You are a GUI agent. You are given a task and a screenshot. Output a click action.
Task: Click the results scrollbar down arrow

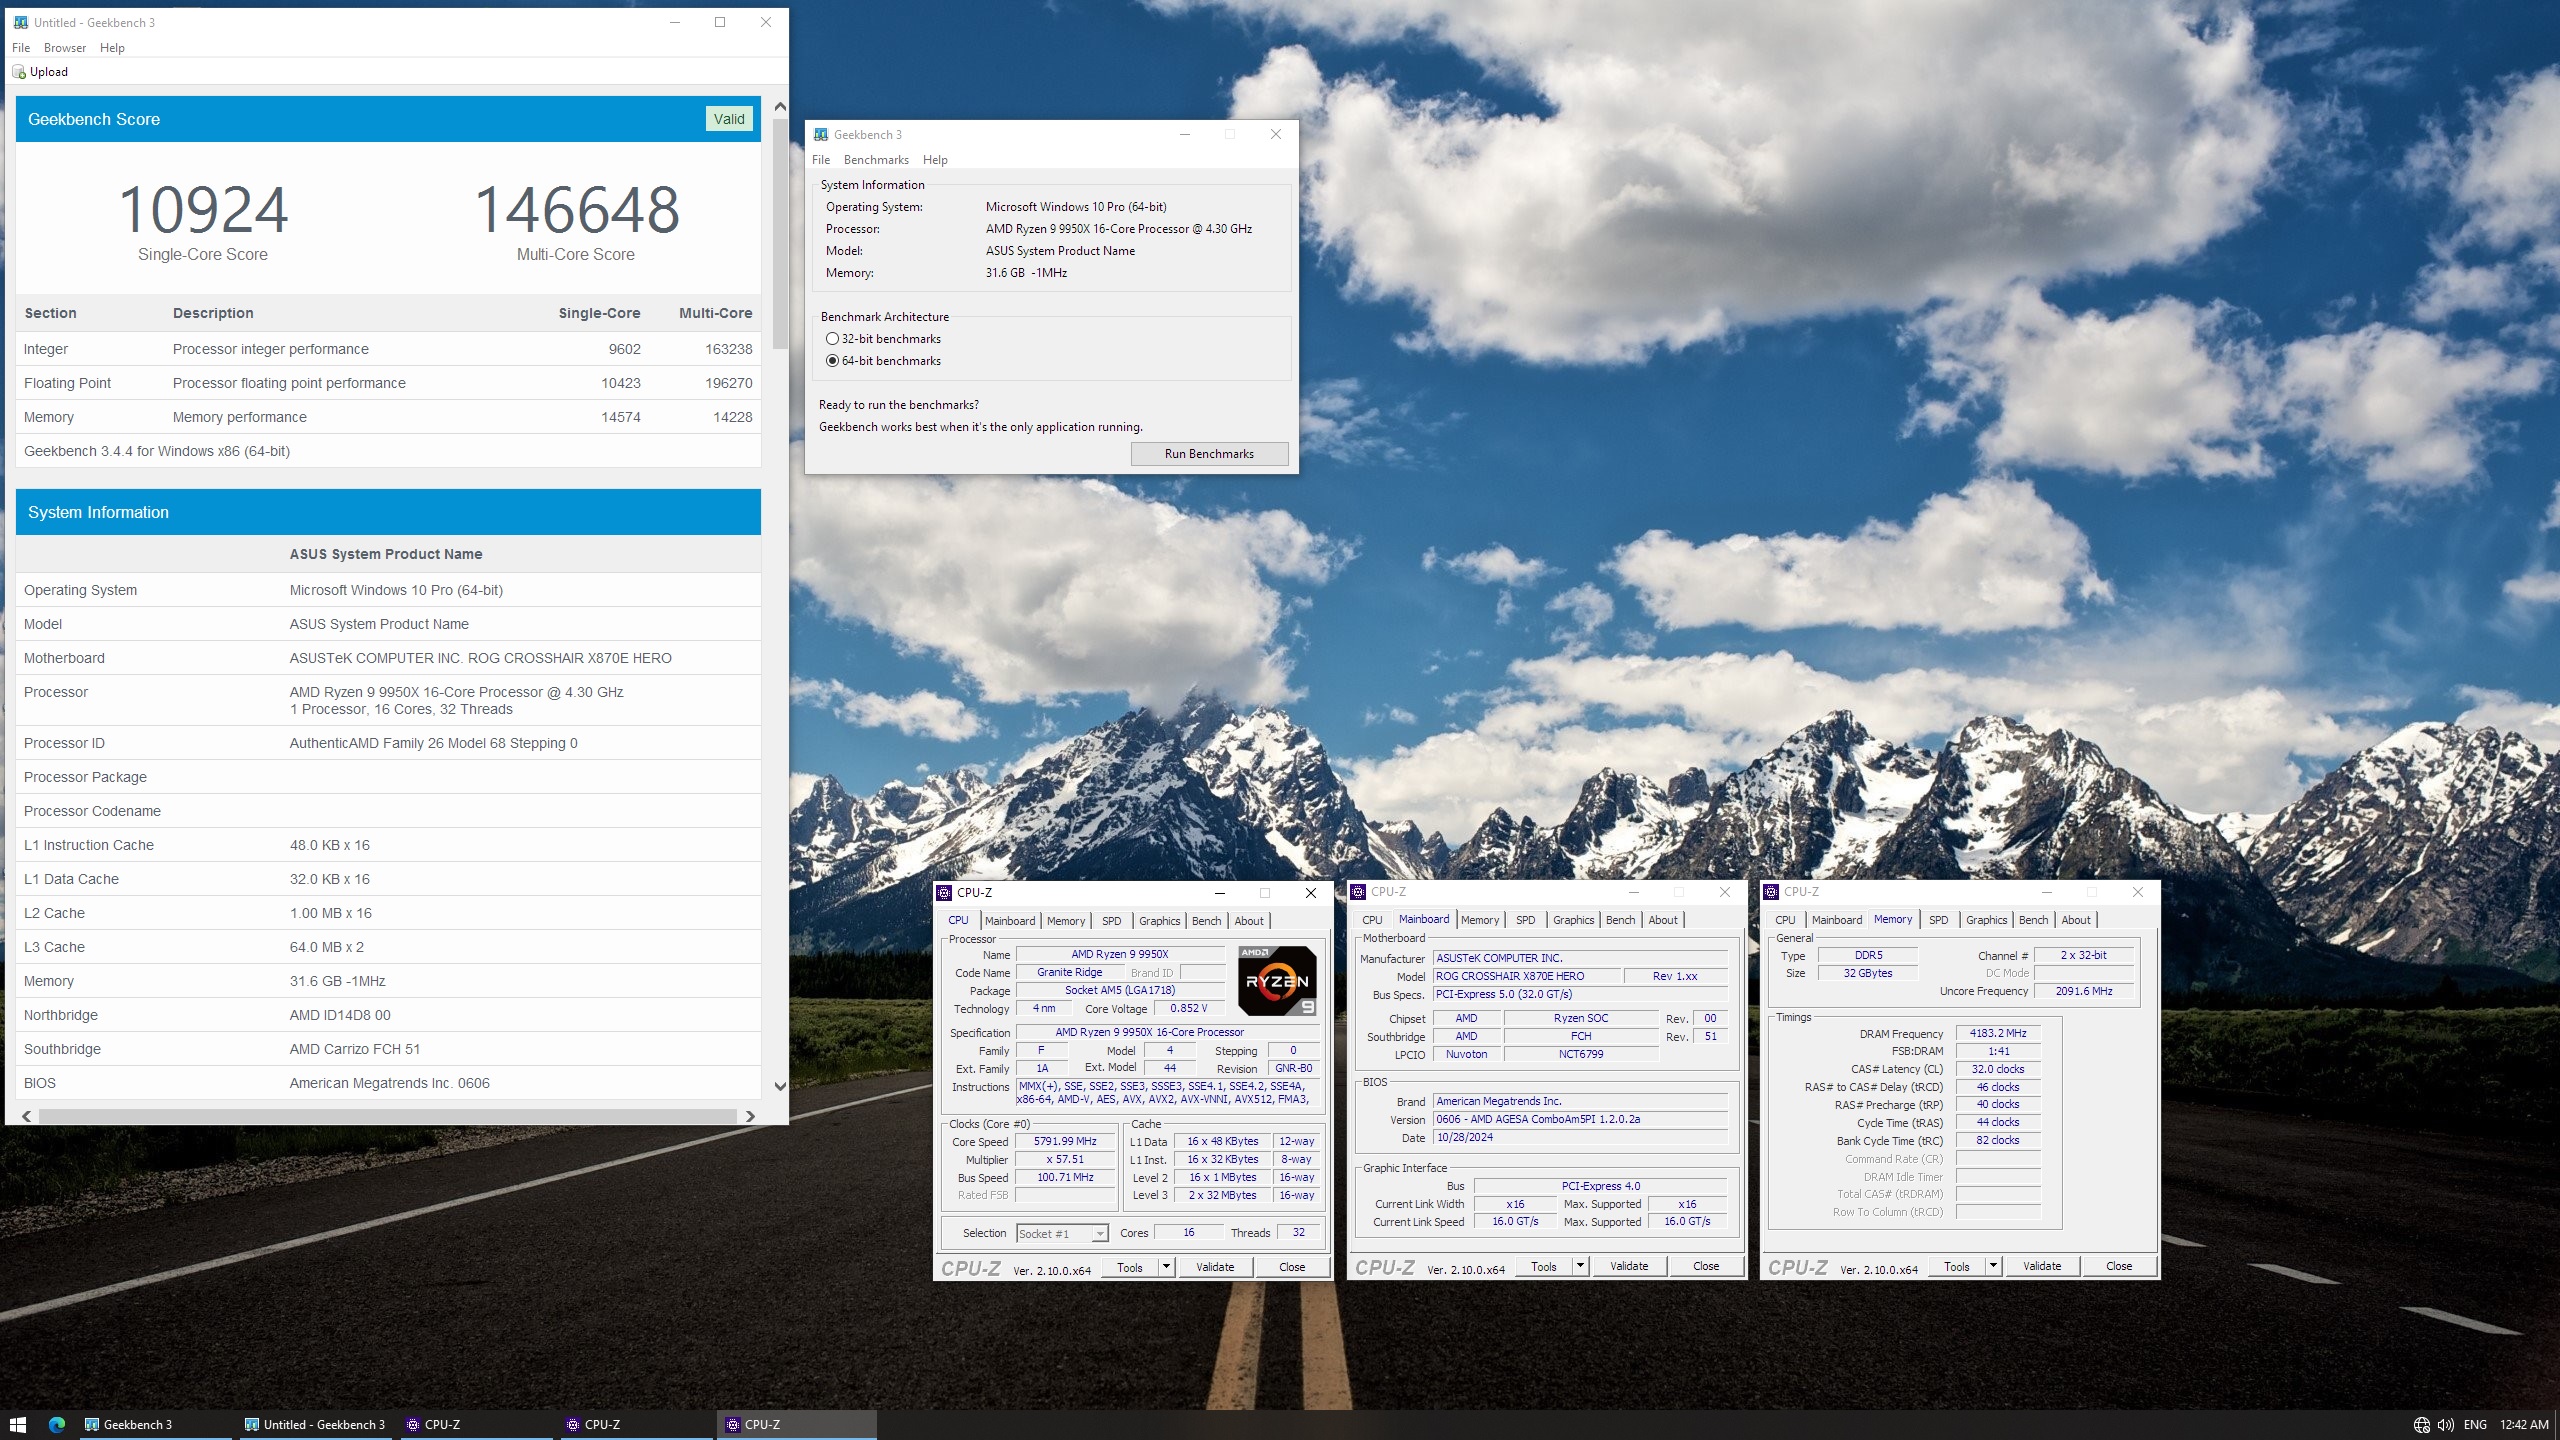coord(780,1086)
